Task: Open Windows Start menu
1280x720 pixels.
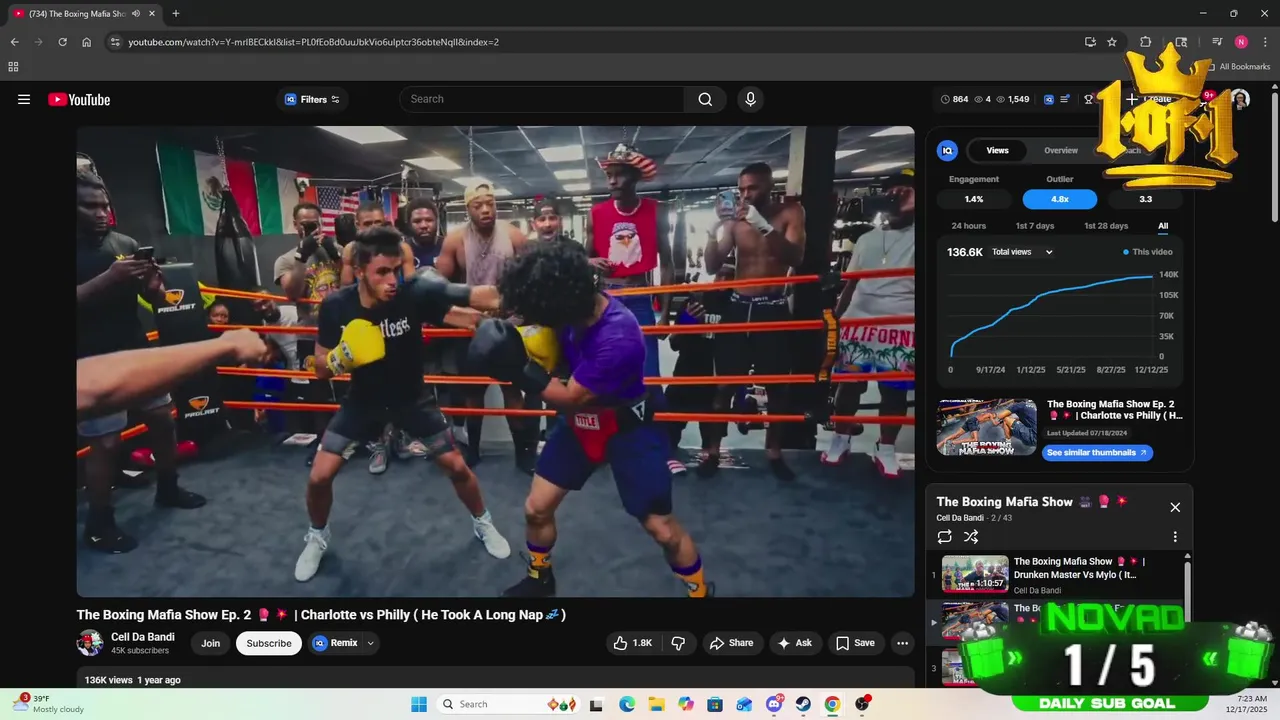Action: (x=418, y=704)
